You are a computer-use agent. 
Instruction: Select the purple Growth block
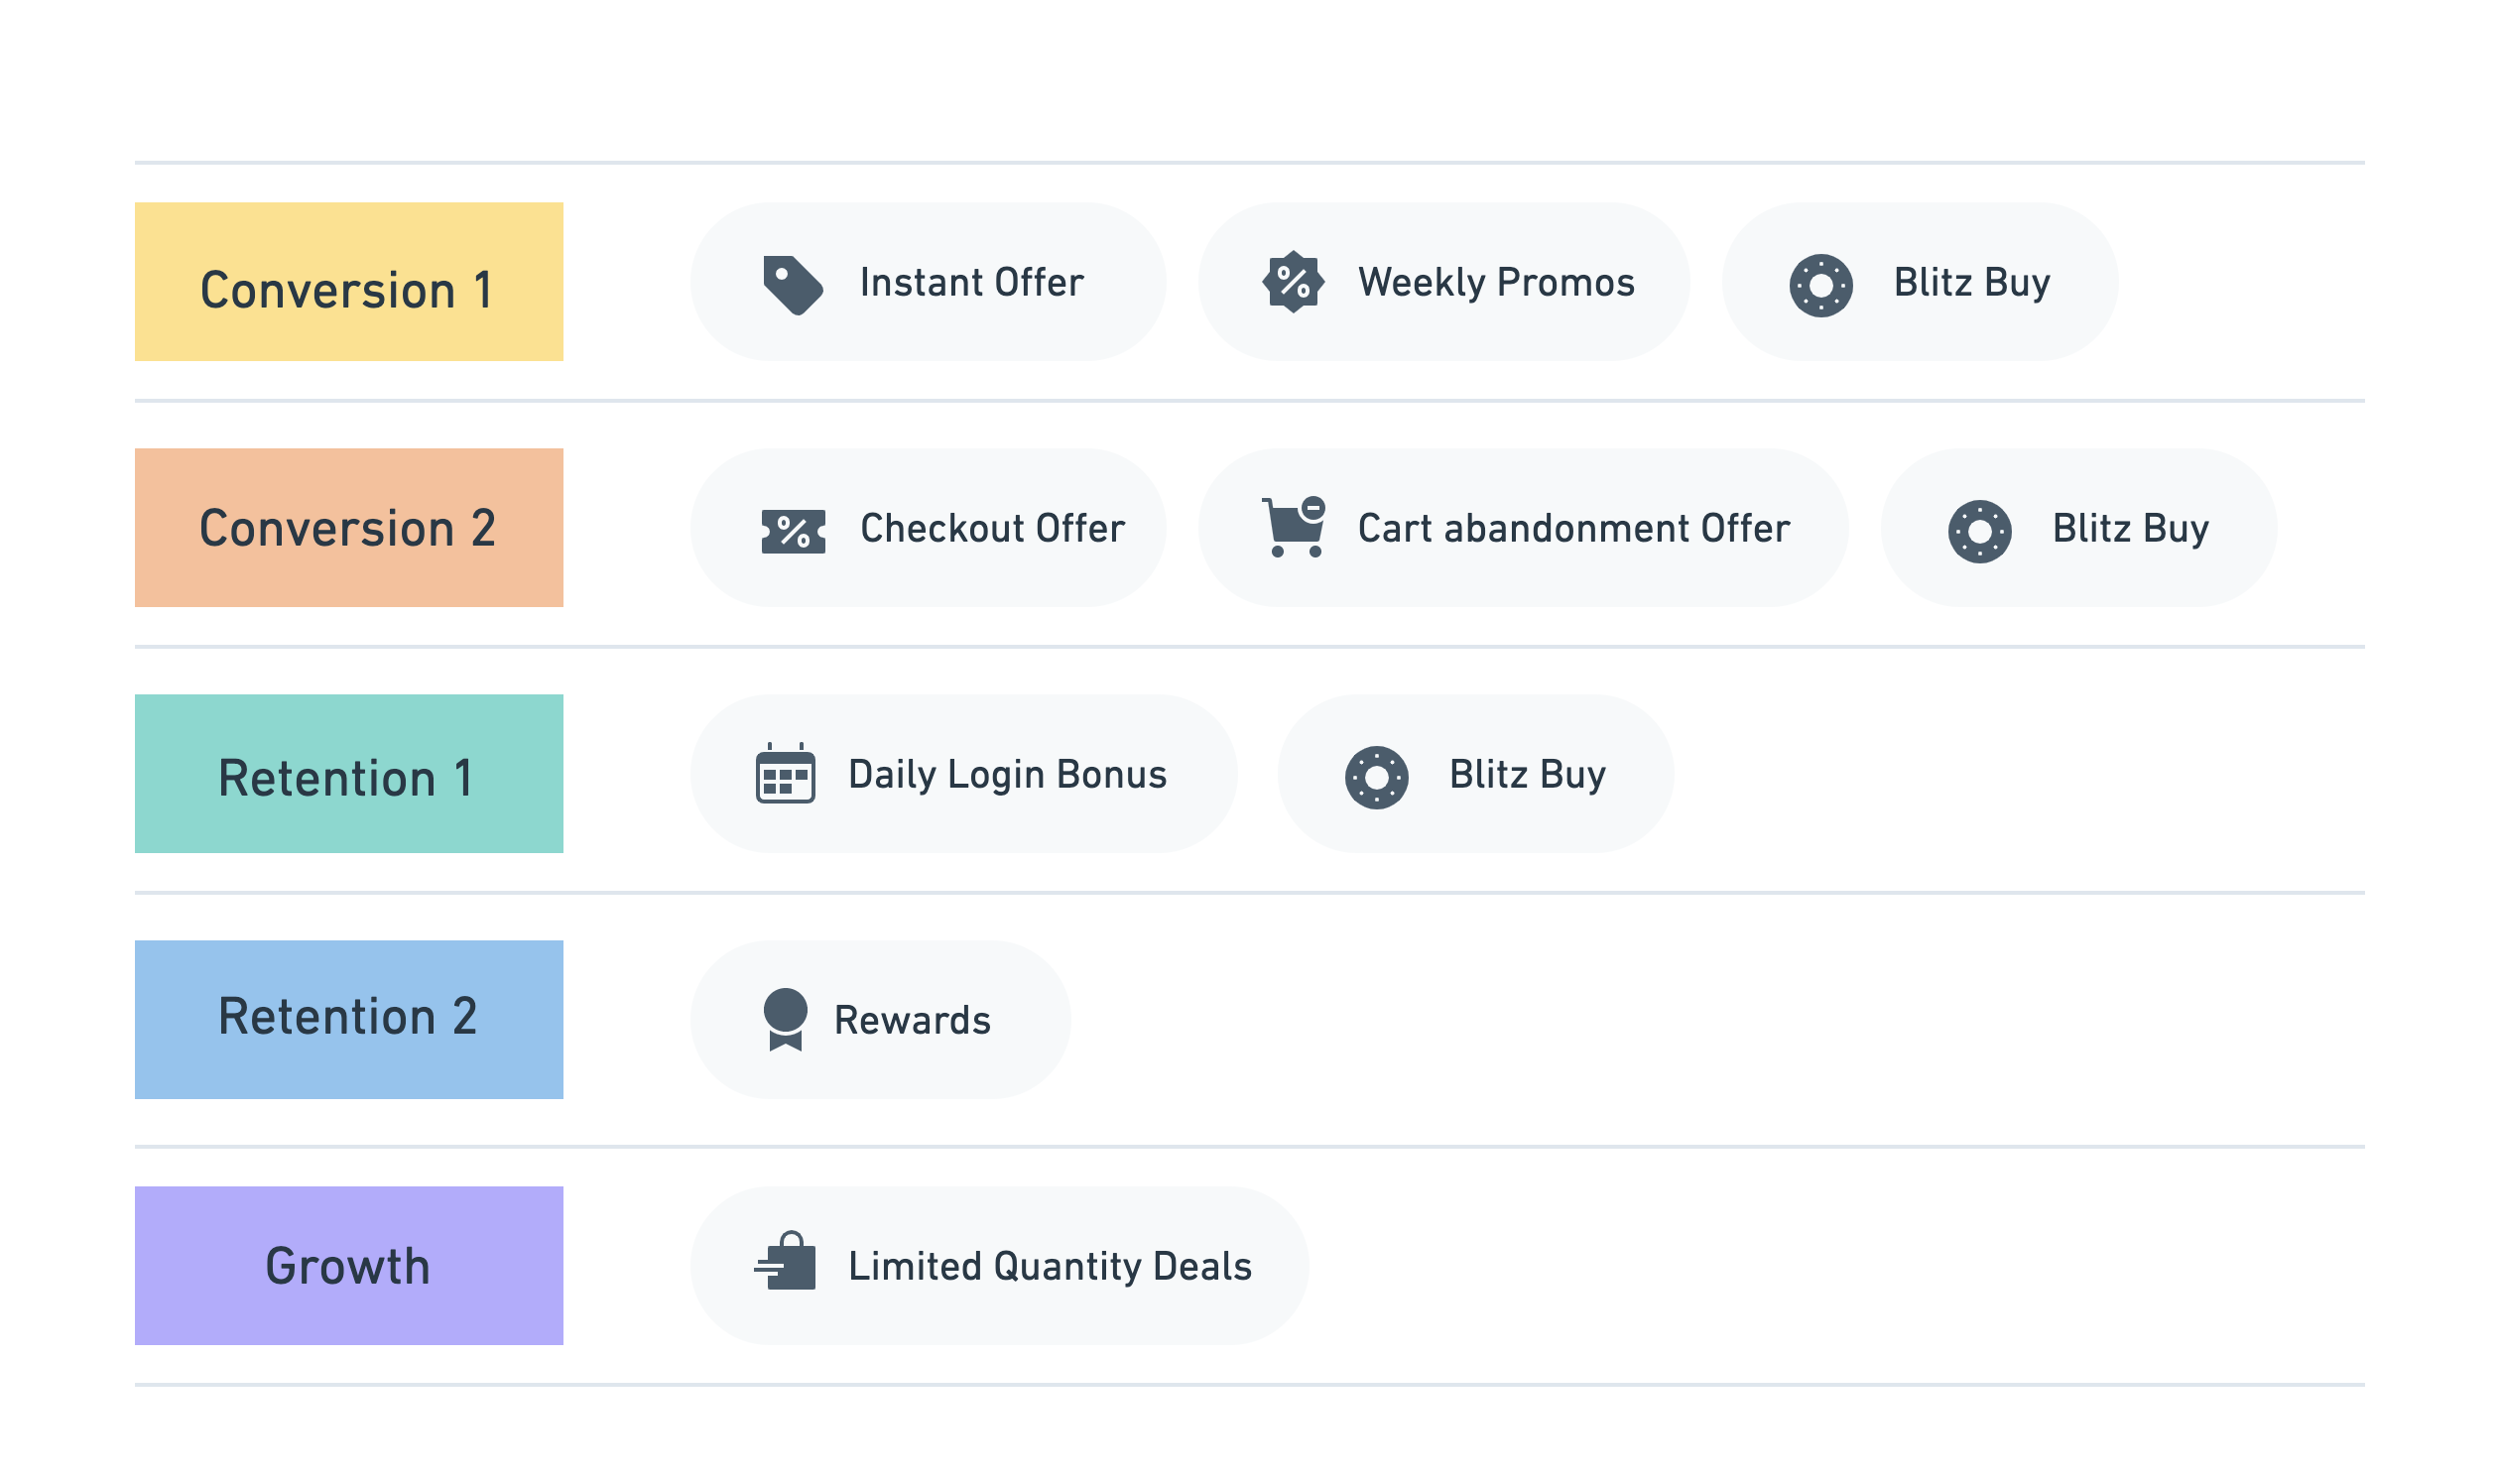(349, 1265)
